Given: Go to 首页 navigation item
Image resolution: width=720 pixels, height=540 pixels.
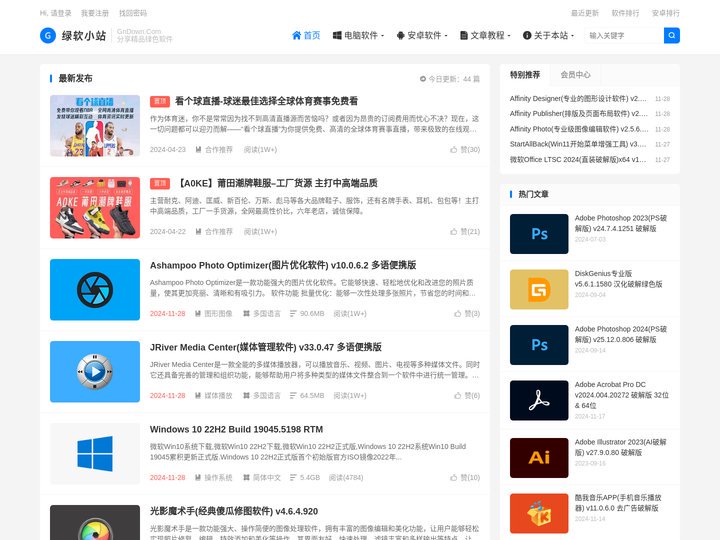Looking at the screenshot, I should click(x=306, y=35).
